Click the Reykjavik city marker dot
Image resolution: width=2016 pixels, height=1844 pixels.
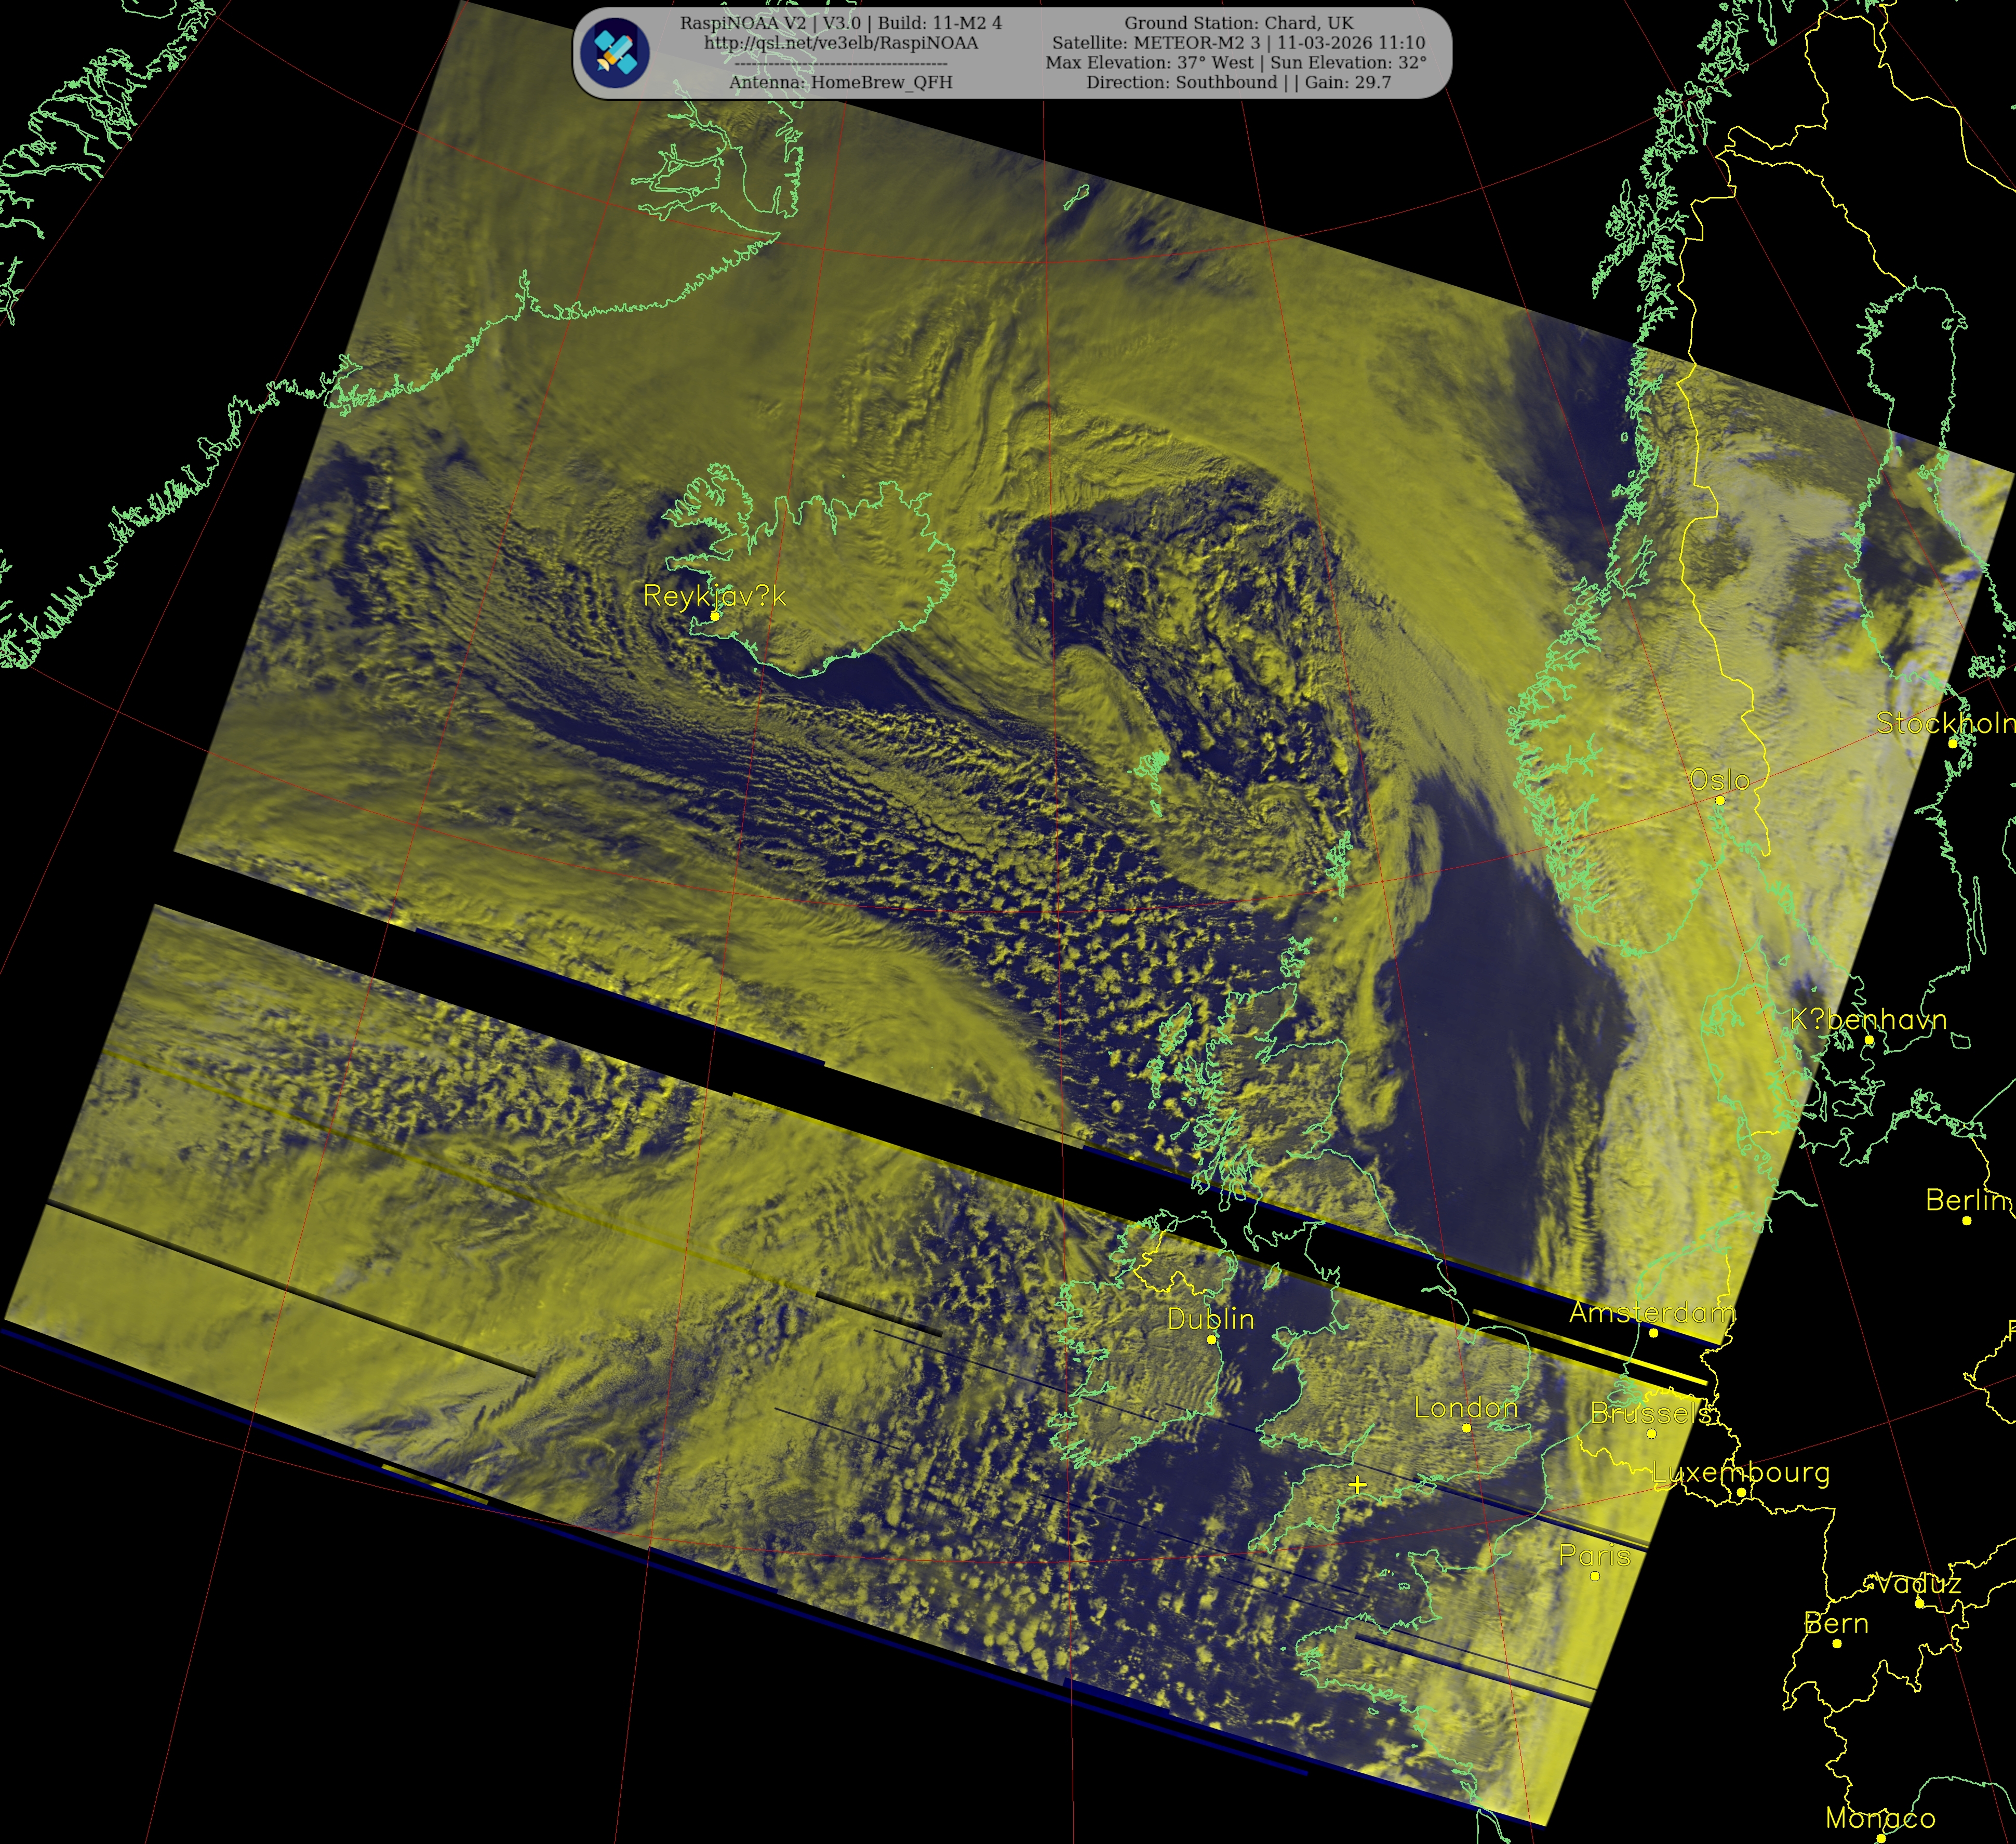click(x=714, y=617)
